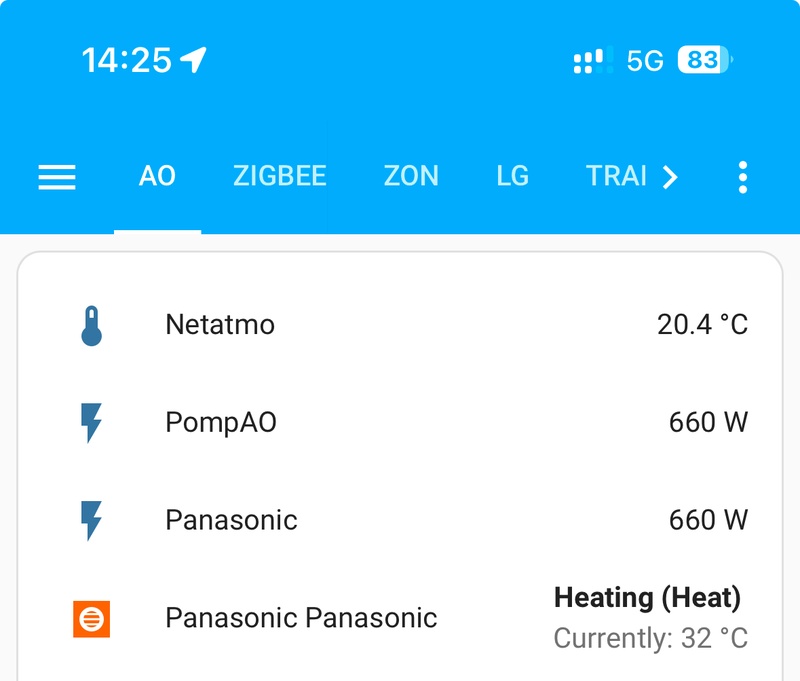Tap the battery indicator showing 83
This screenshot has width=800, height=681.
pos(705,60)
